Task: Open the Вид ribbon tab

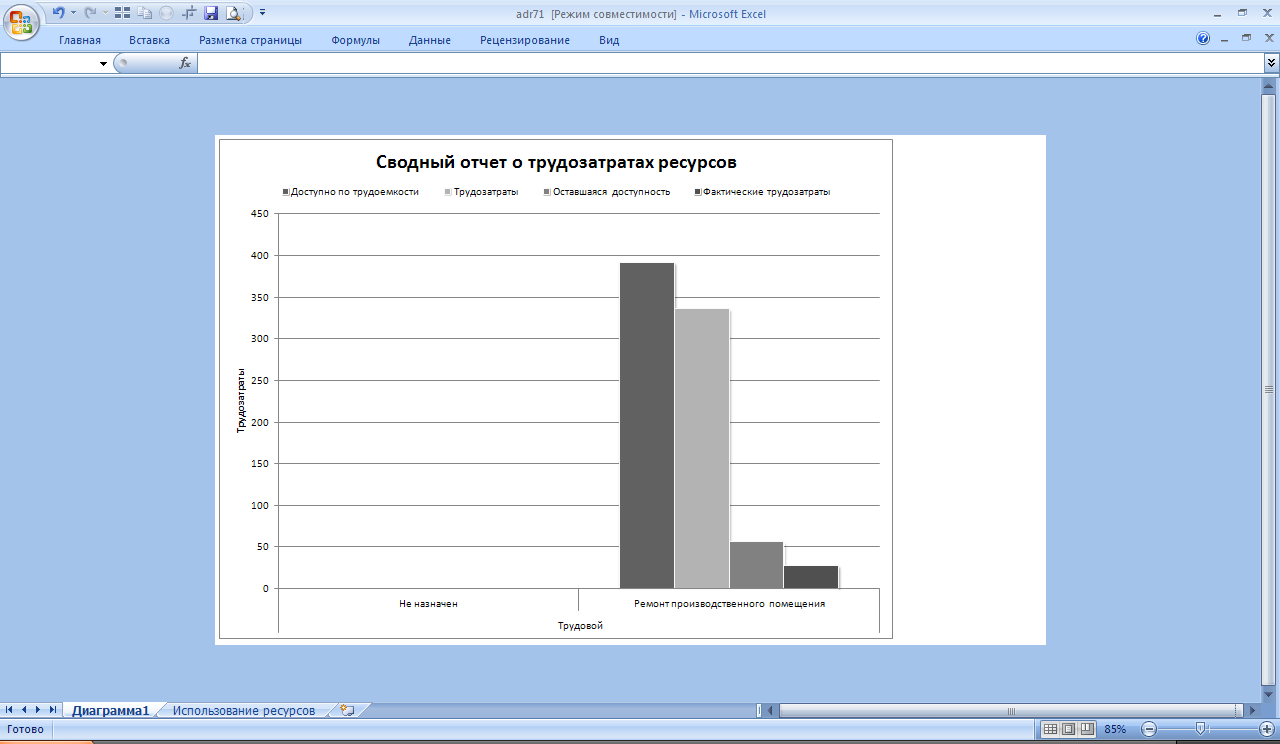Action: pyautogui.click(x=609, y=40)
